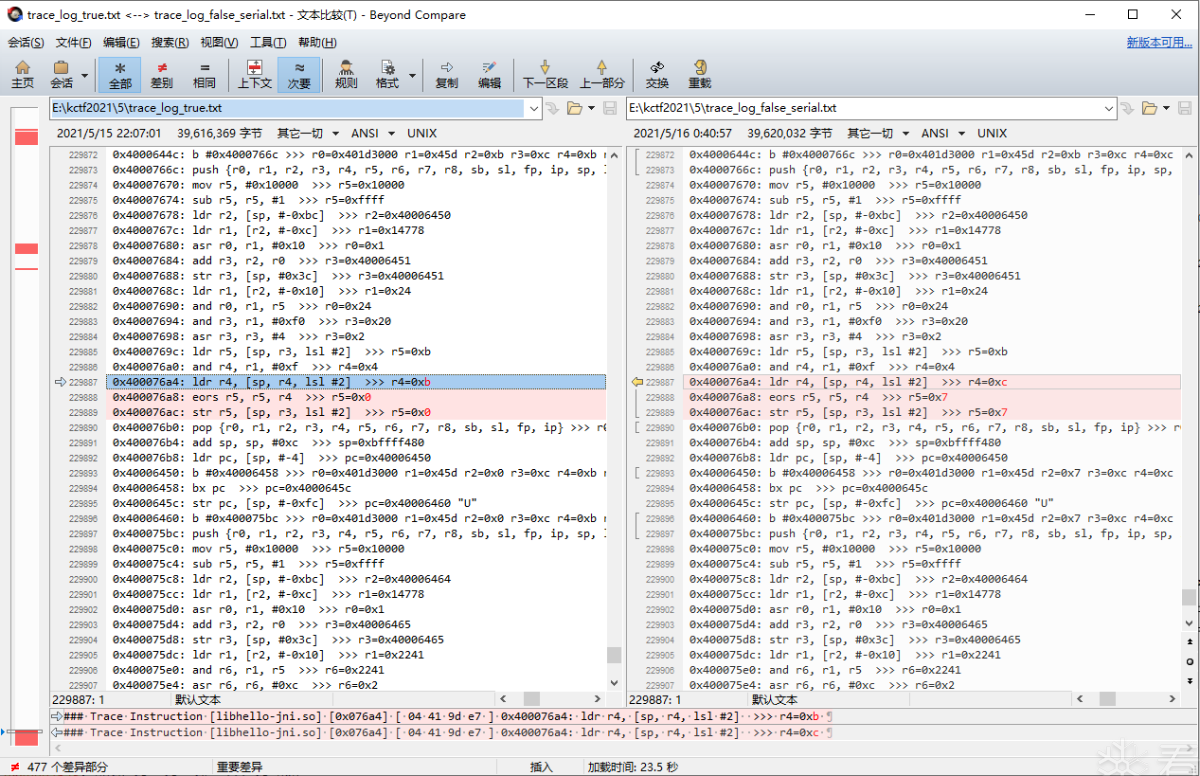Click right pane vertical scrollbar thumb
This screenshot has height=776, width=1200.
(x=1189, y=597)
